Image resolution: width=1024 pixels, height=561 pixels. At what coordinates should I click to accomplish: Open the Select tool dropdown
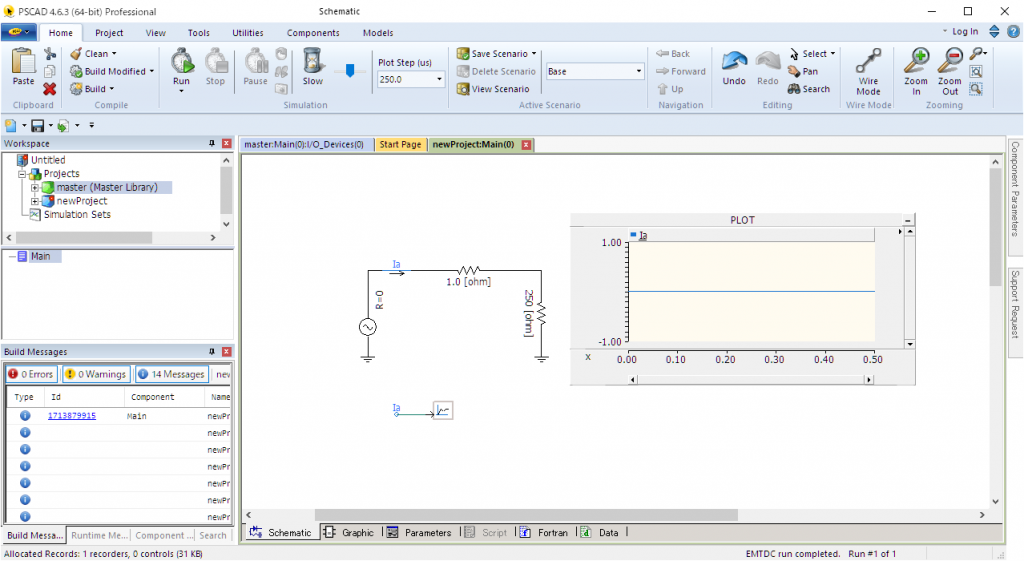pyautogui.click(x=833, y=54)
